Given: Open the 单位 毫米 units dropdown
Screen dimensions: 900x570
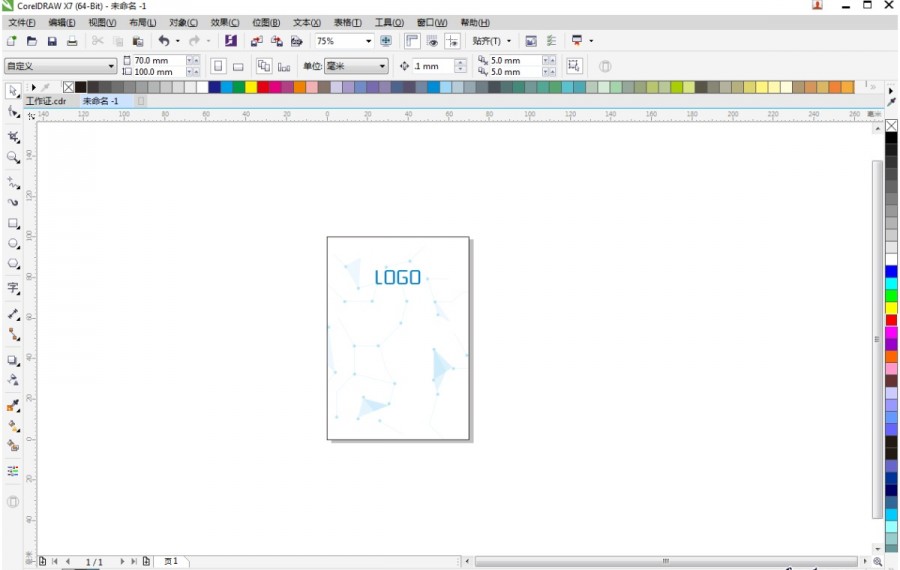Looking at the screenshot, I should [x=356, y=66].
